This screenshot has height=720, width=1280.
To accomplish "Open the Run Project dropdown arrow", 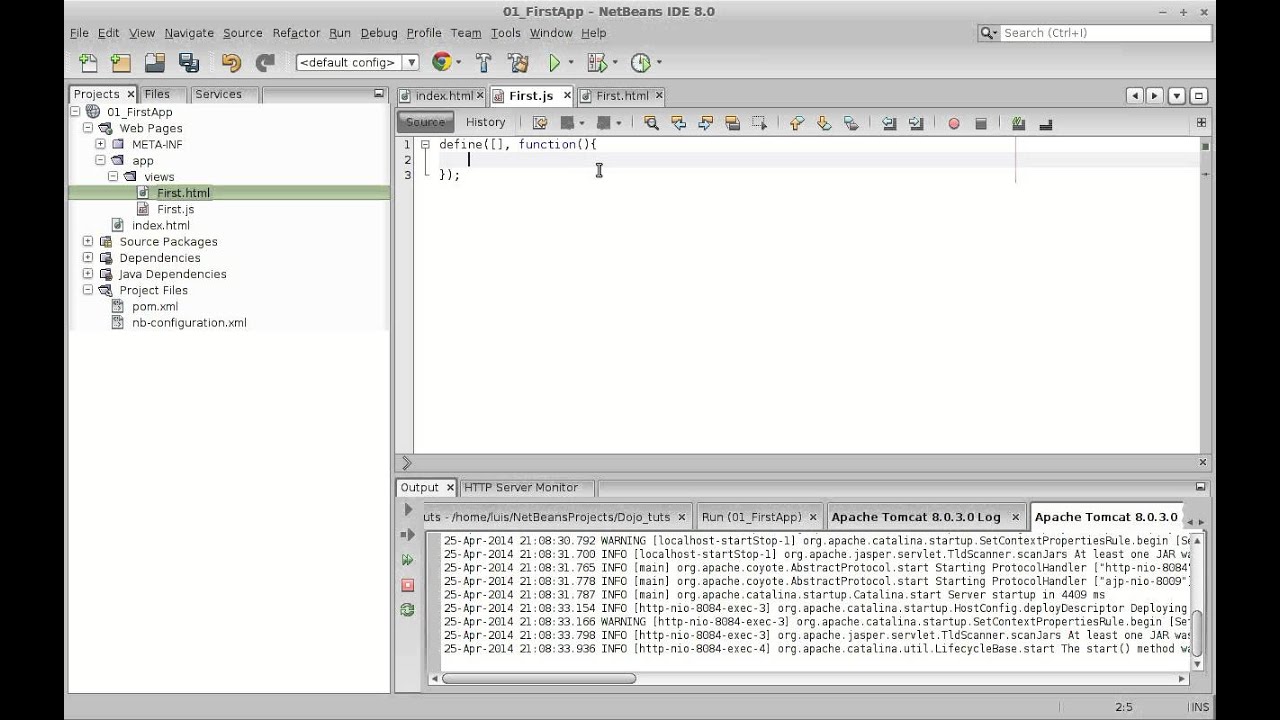I will (x=571, y=62).
